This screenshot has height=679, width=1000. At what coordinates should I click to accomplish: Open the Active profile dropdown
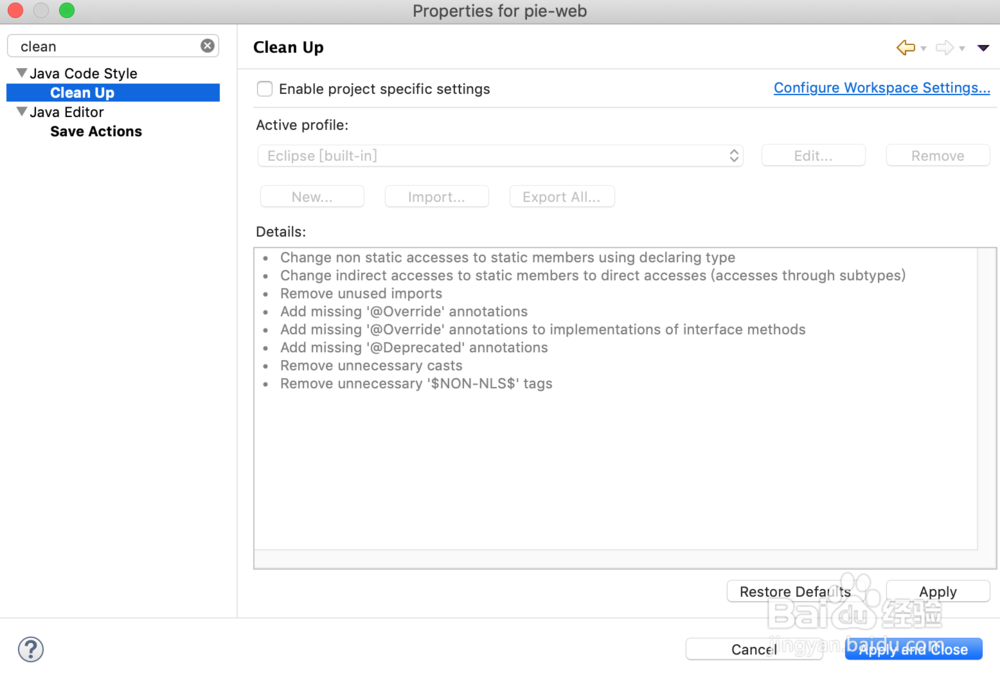(x=500, y=156)
